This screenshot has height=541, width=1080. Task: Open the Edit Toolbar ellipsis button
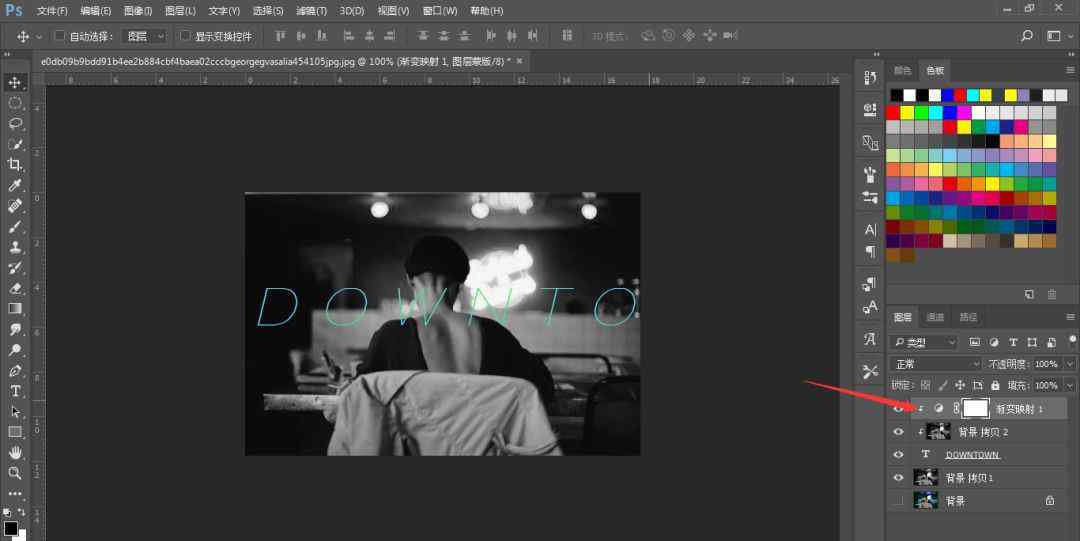click(14, 493)
